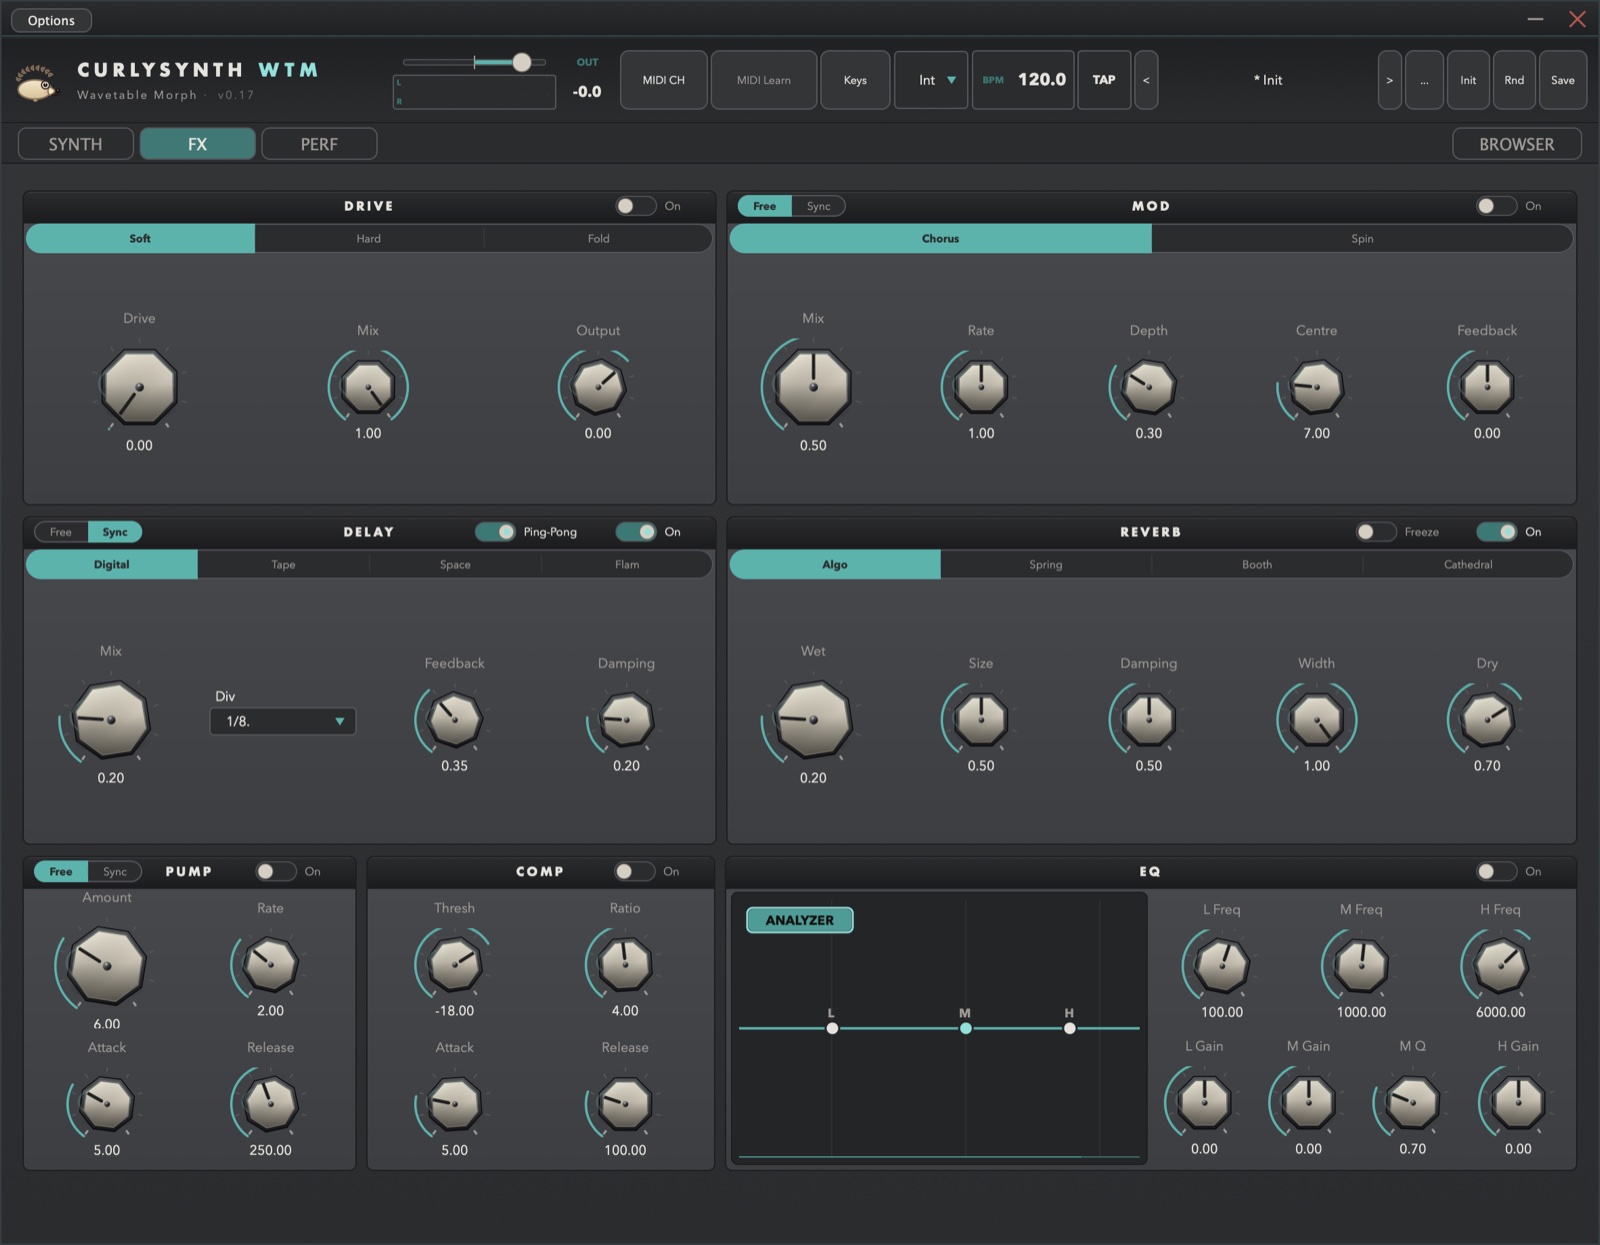The image size is (1600, 1245).
Task: Click the * Init preset name display
Action: tap(1268, 80)
